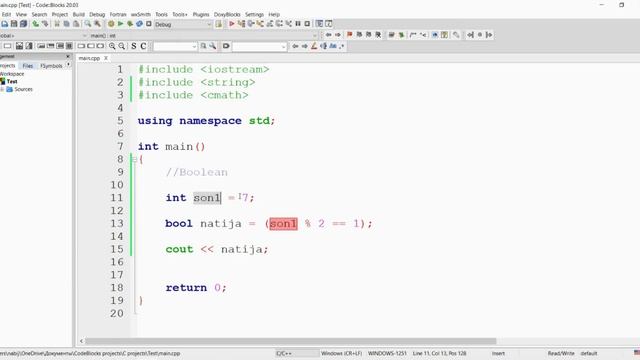Toggle bookmark with the red flag icon
The width and height of the screenshot is (640, 360).
(x=349, y=35)
